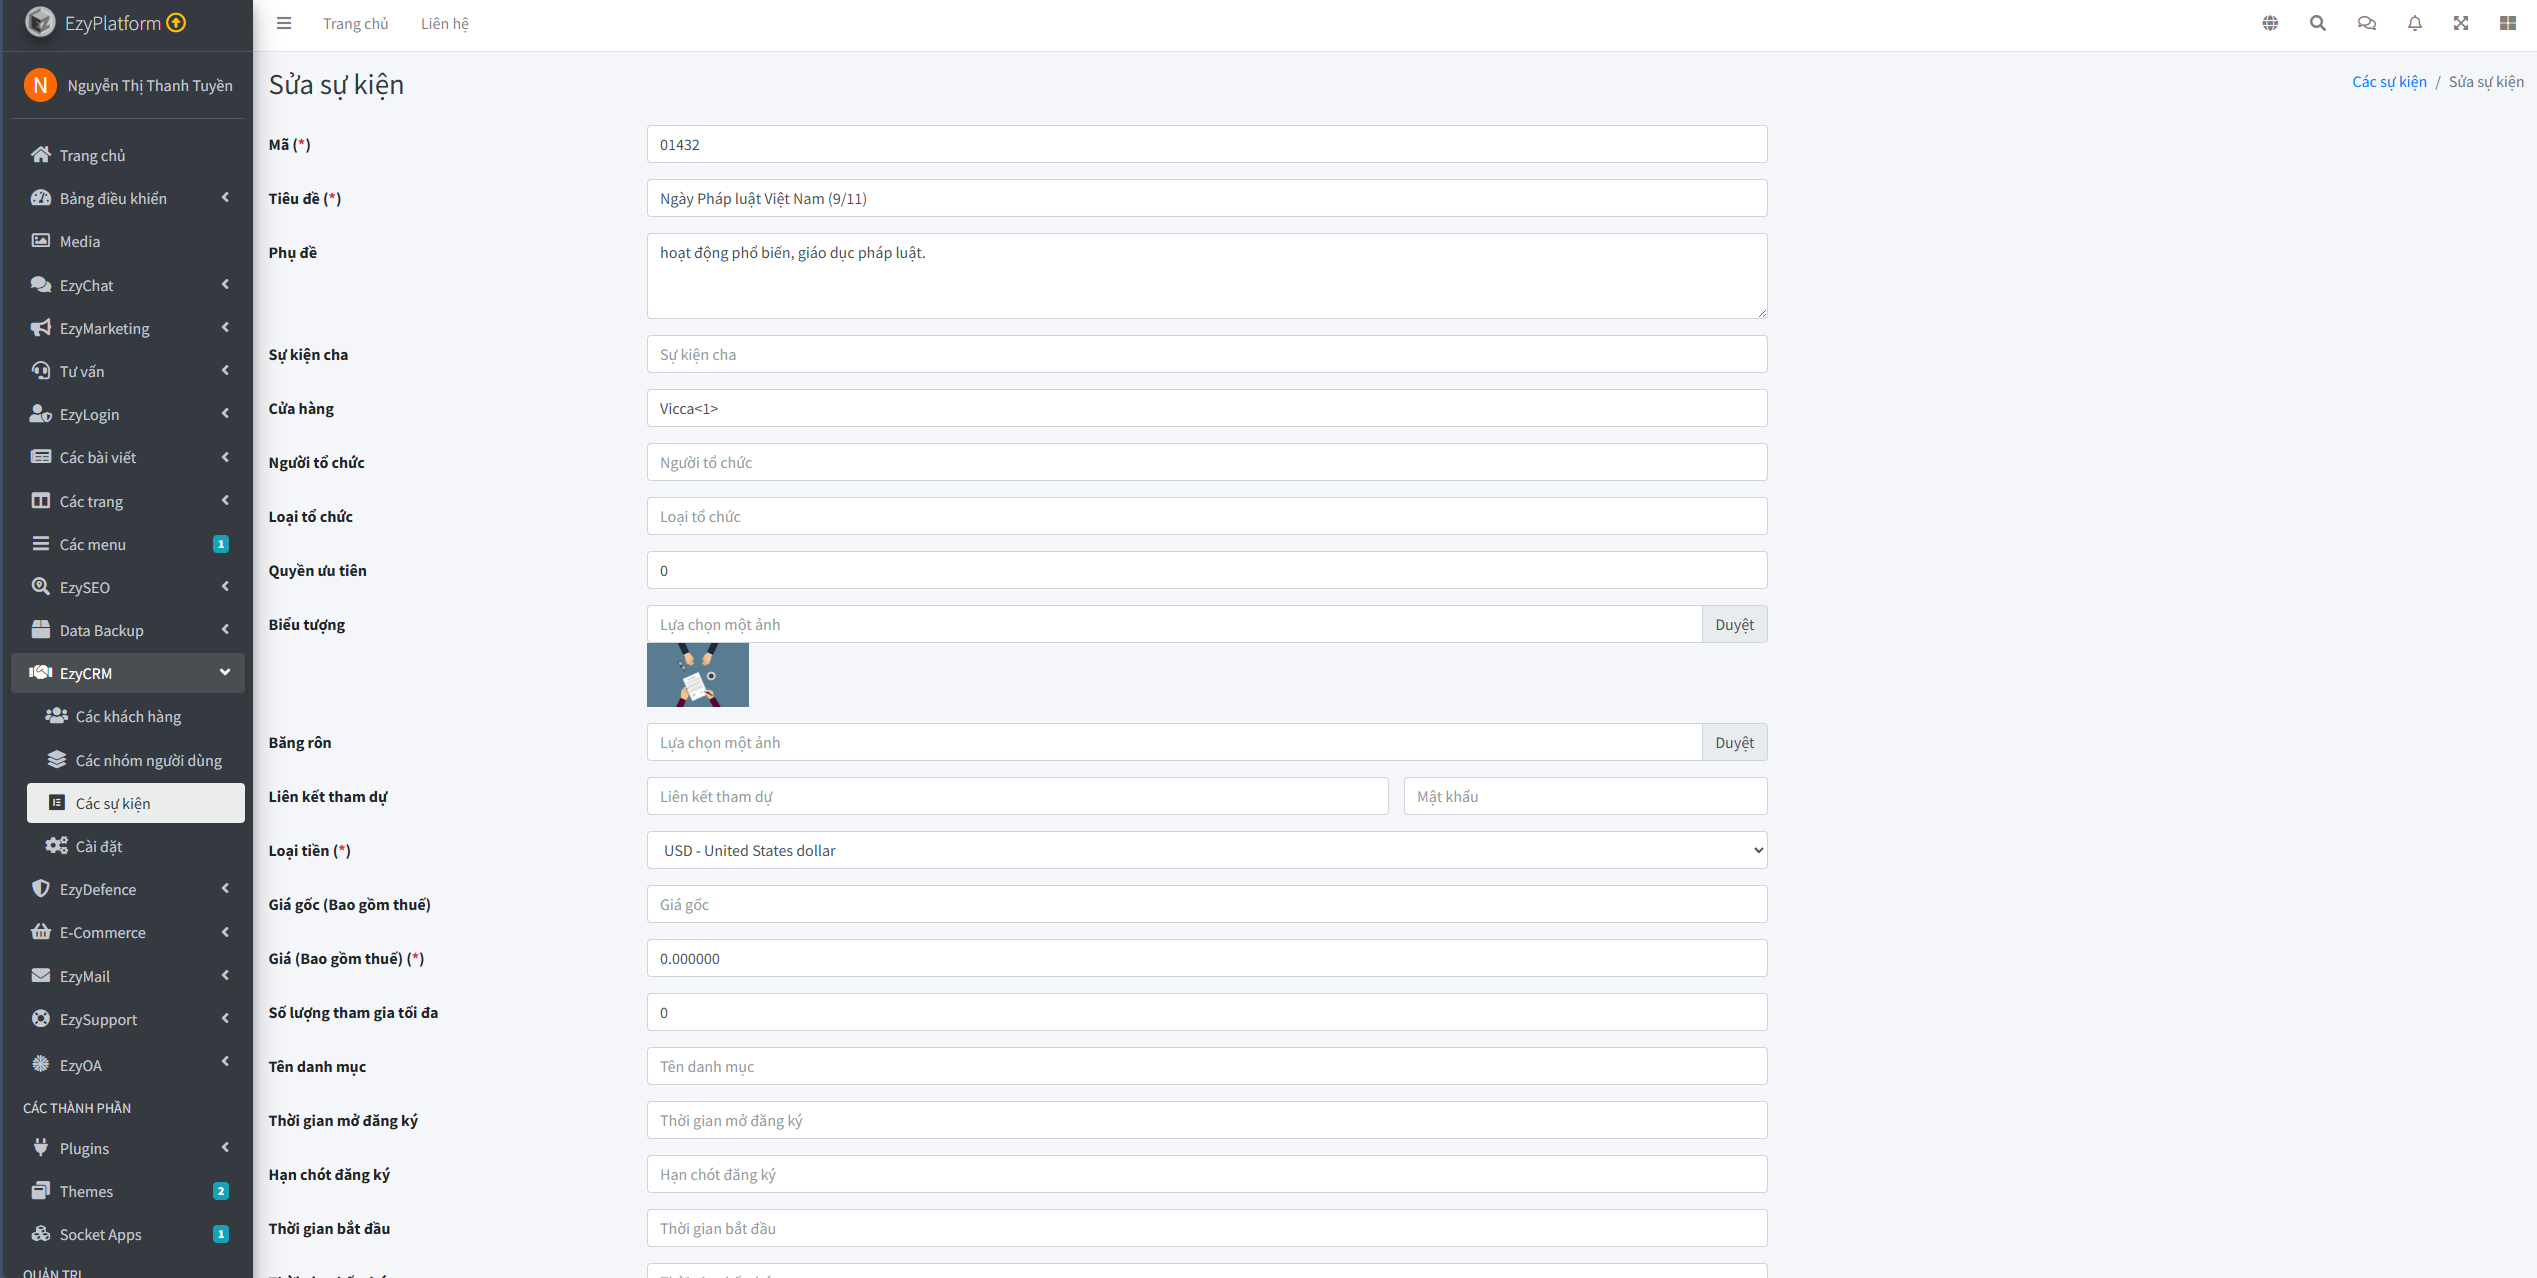2537x1278 pixels.
Task: Open the chat messages icon in the header
Action: pyautogui.click(x=2366, y=23)
